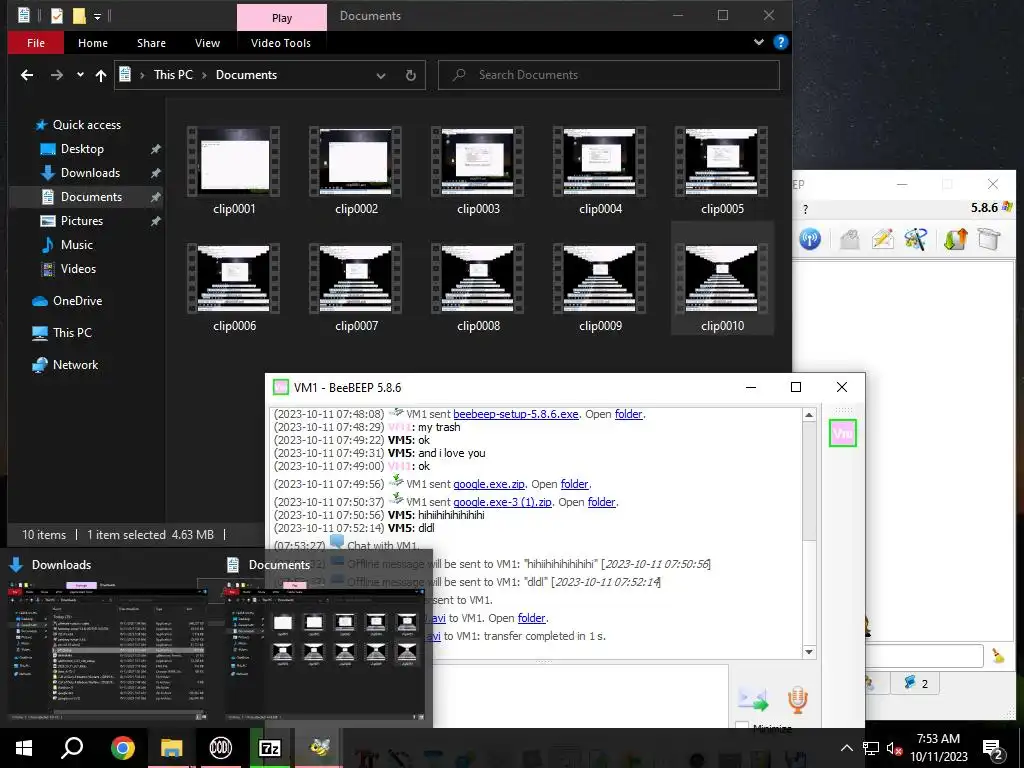The width and height of the screenshot is (1024, 768).
Task: Open the google.exe.zip link in chat
Action: (x=489, y=484)
